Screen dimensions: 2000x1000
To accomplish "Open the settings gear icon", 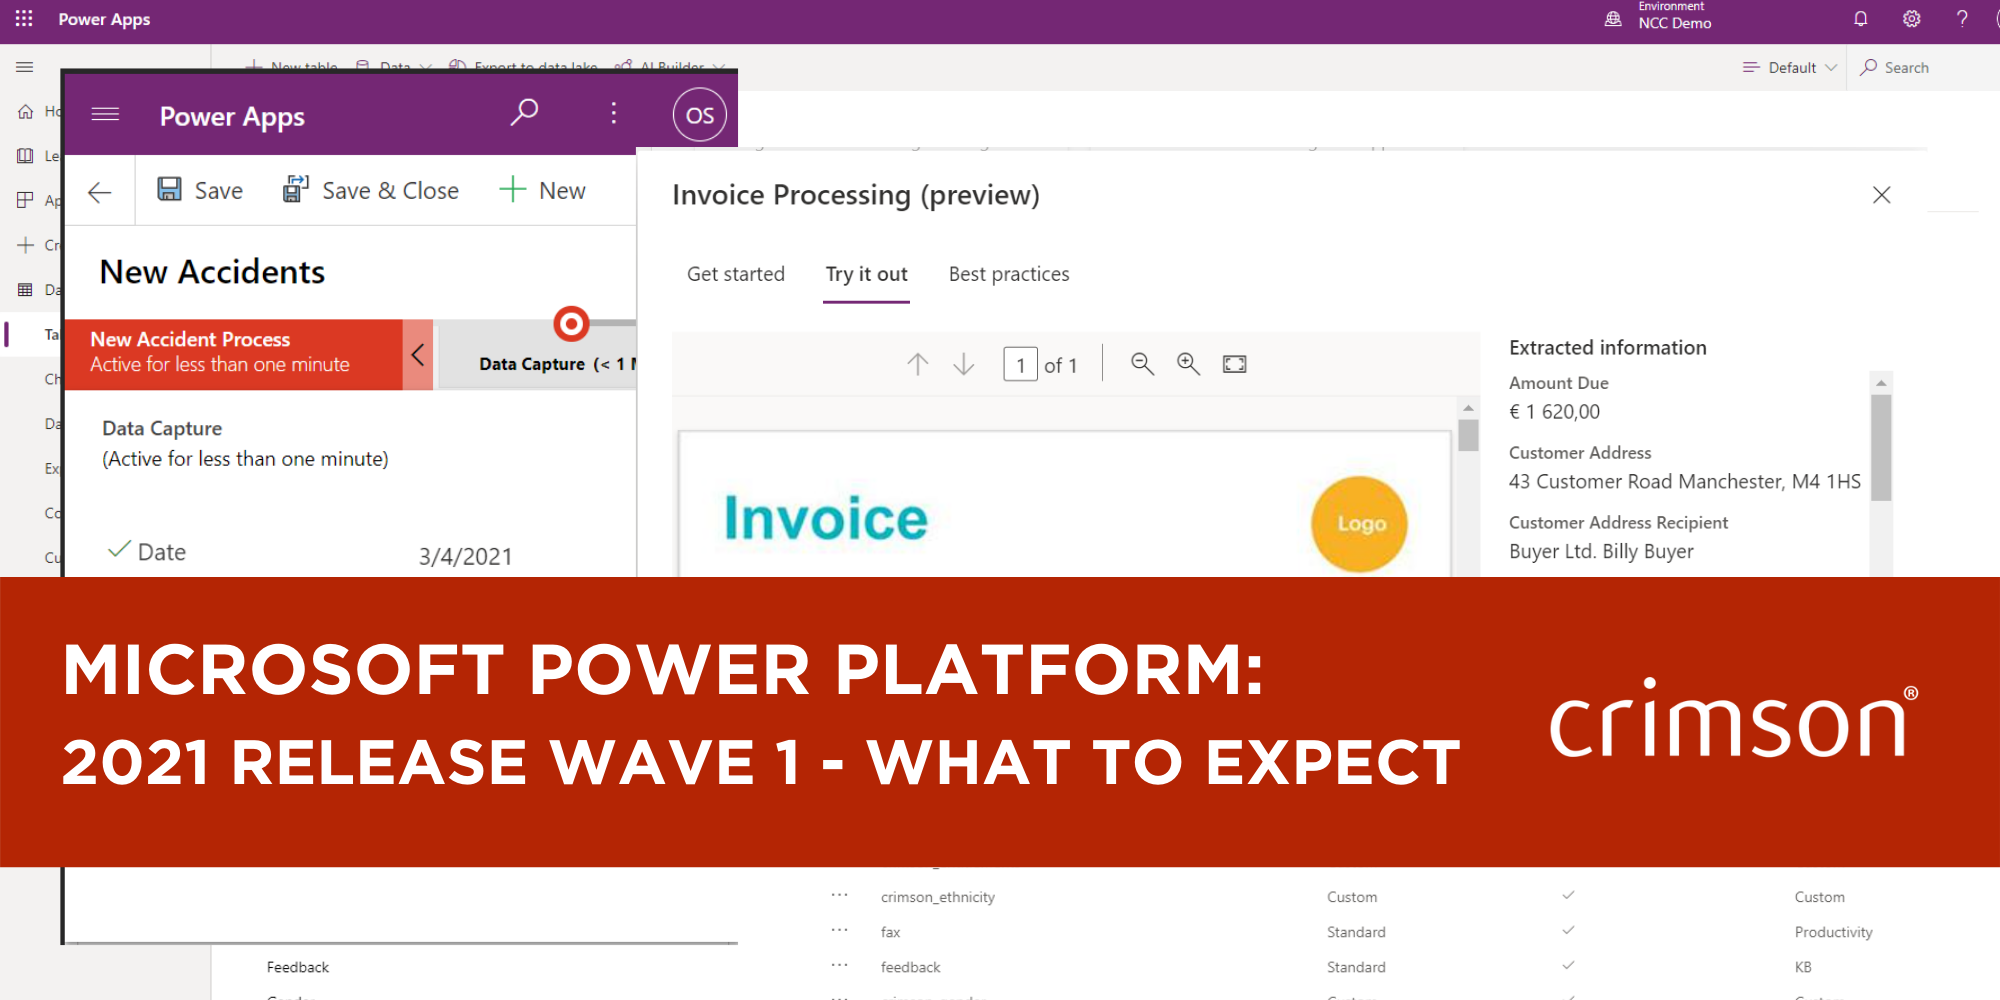I will (1911, 19).
